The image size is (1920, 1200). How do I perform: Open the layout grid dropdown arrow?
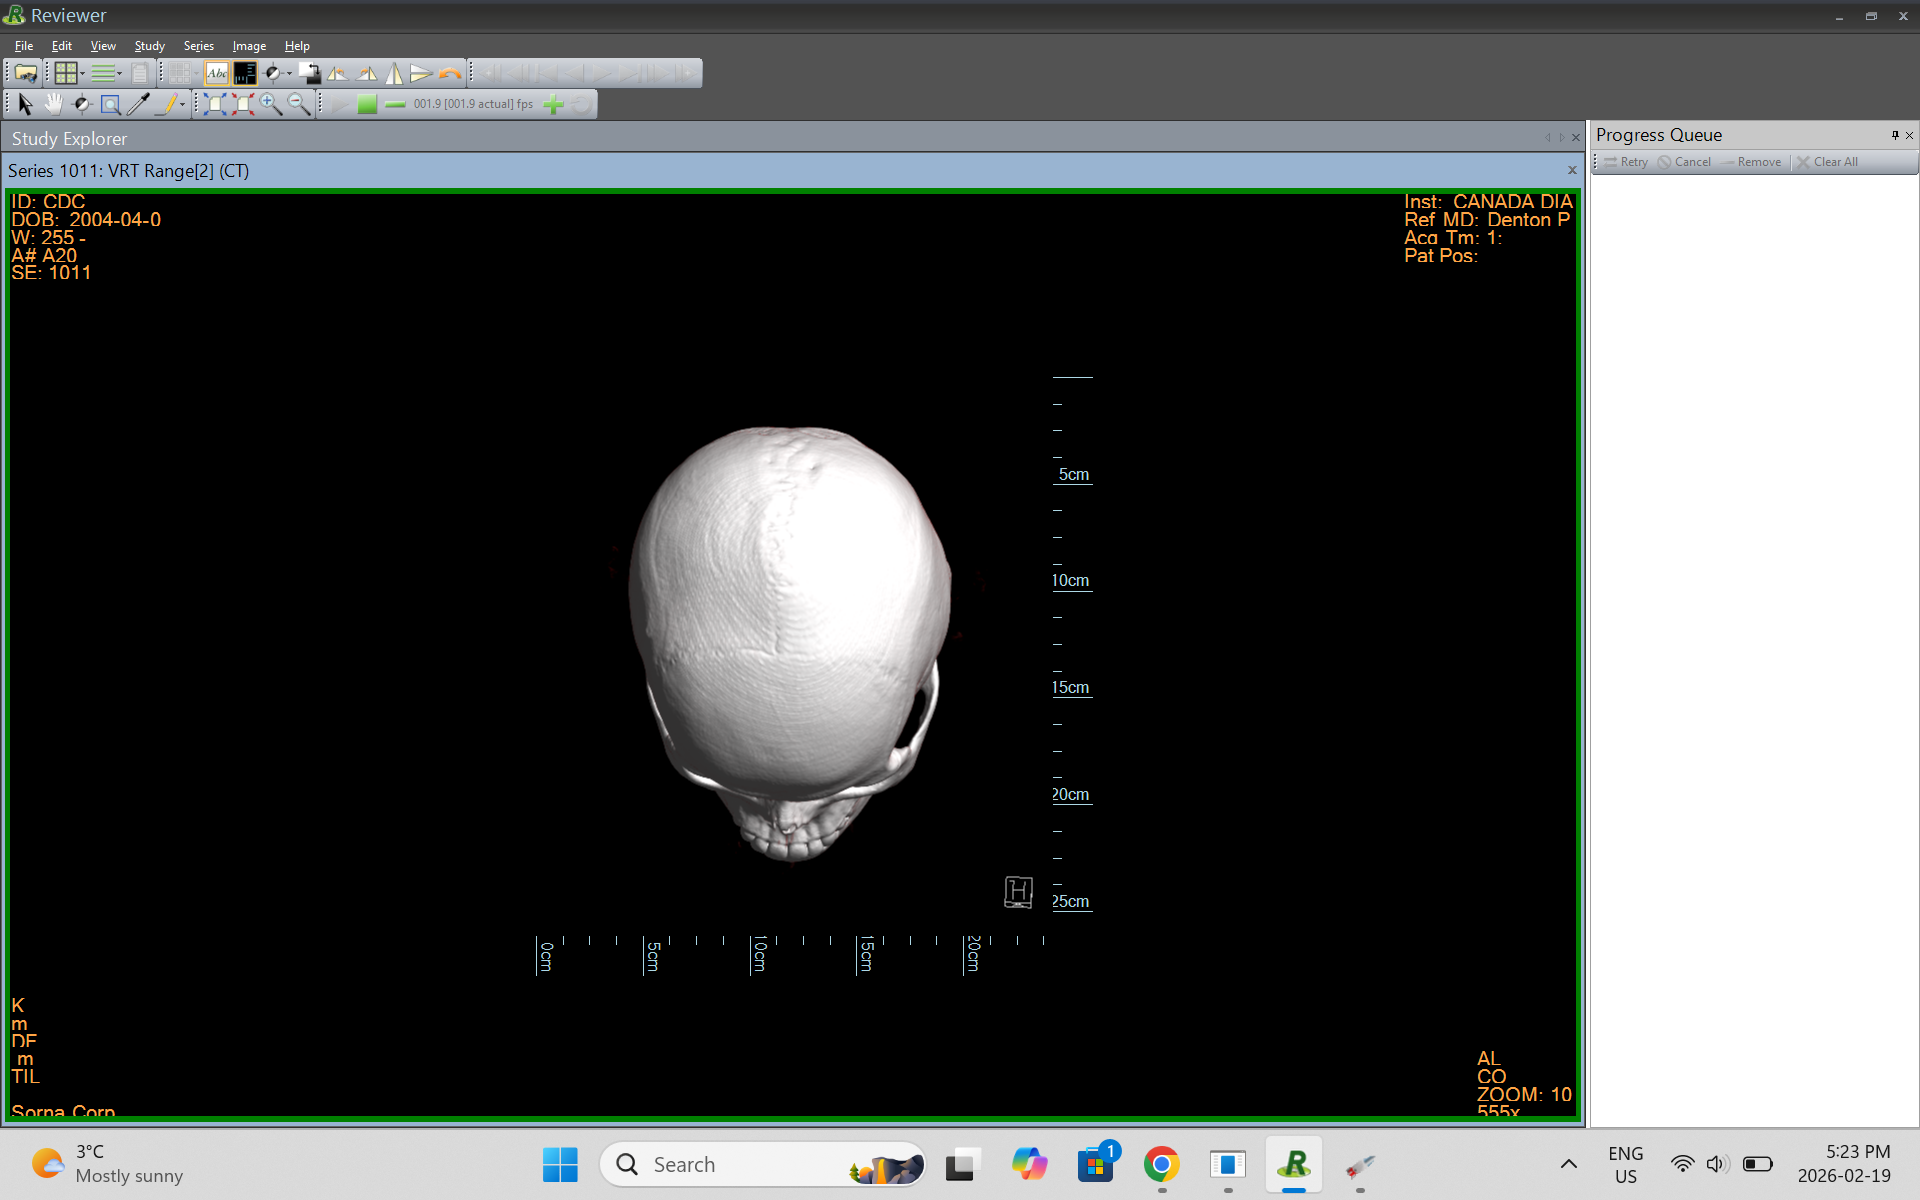coord(81,73)
